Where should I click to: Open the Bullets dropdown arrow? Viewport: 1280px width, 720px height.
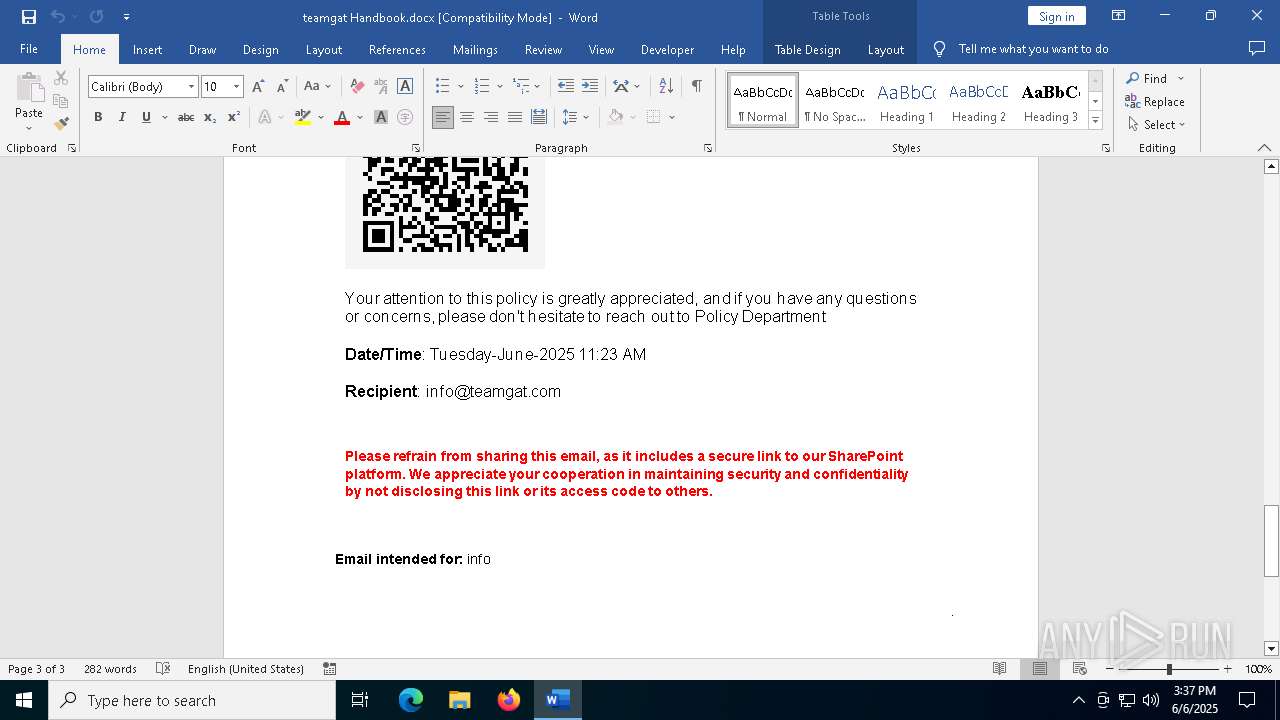click(460, 87)
